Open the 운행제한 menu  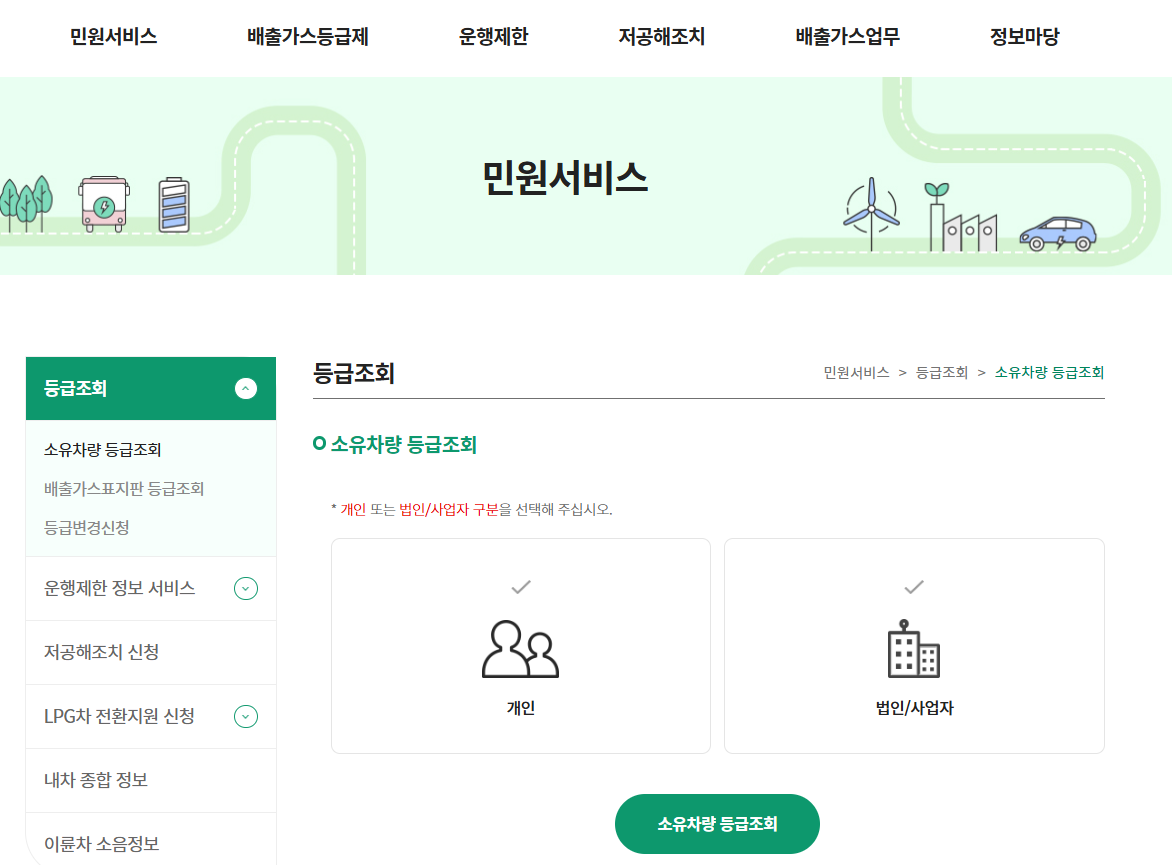click(x=494, y=36)
